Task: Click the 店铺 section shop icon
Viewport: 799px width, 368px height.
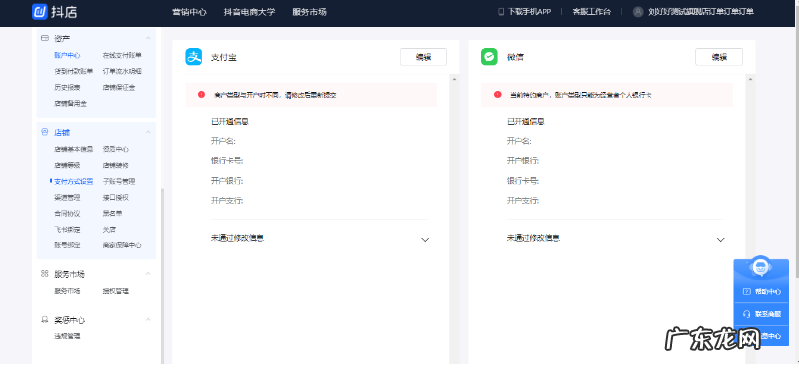Action: pyautogui.click(x=45, y=133)
